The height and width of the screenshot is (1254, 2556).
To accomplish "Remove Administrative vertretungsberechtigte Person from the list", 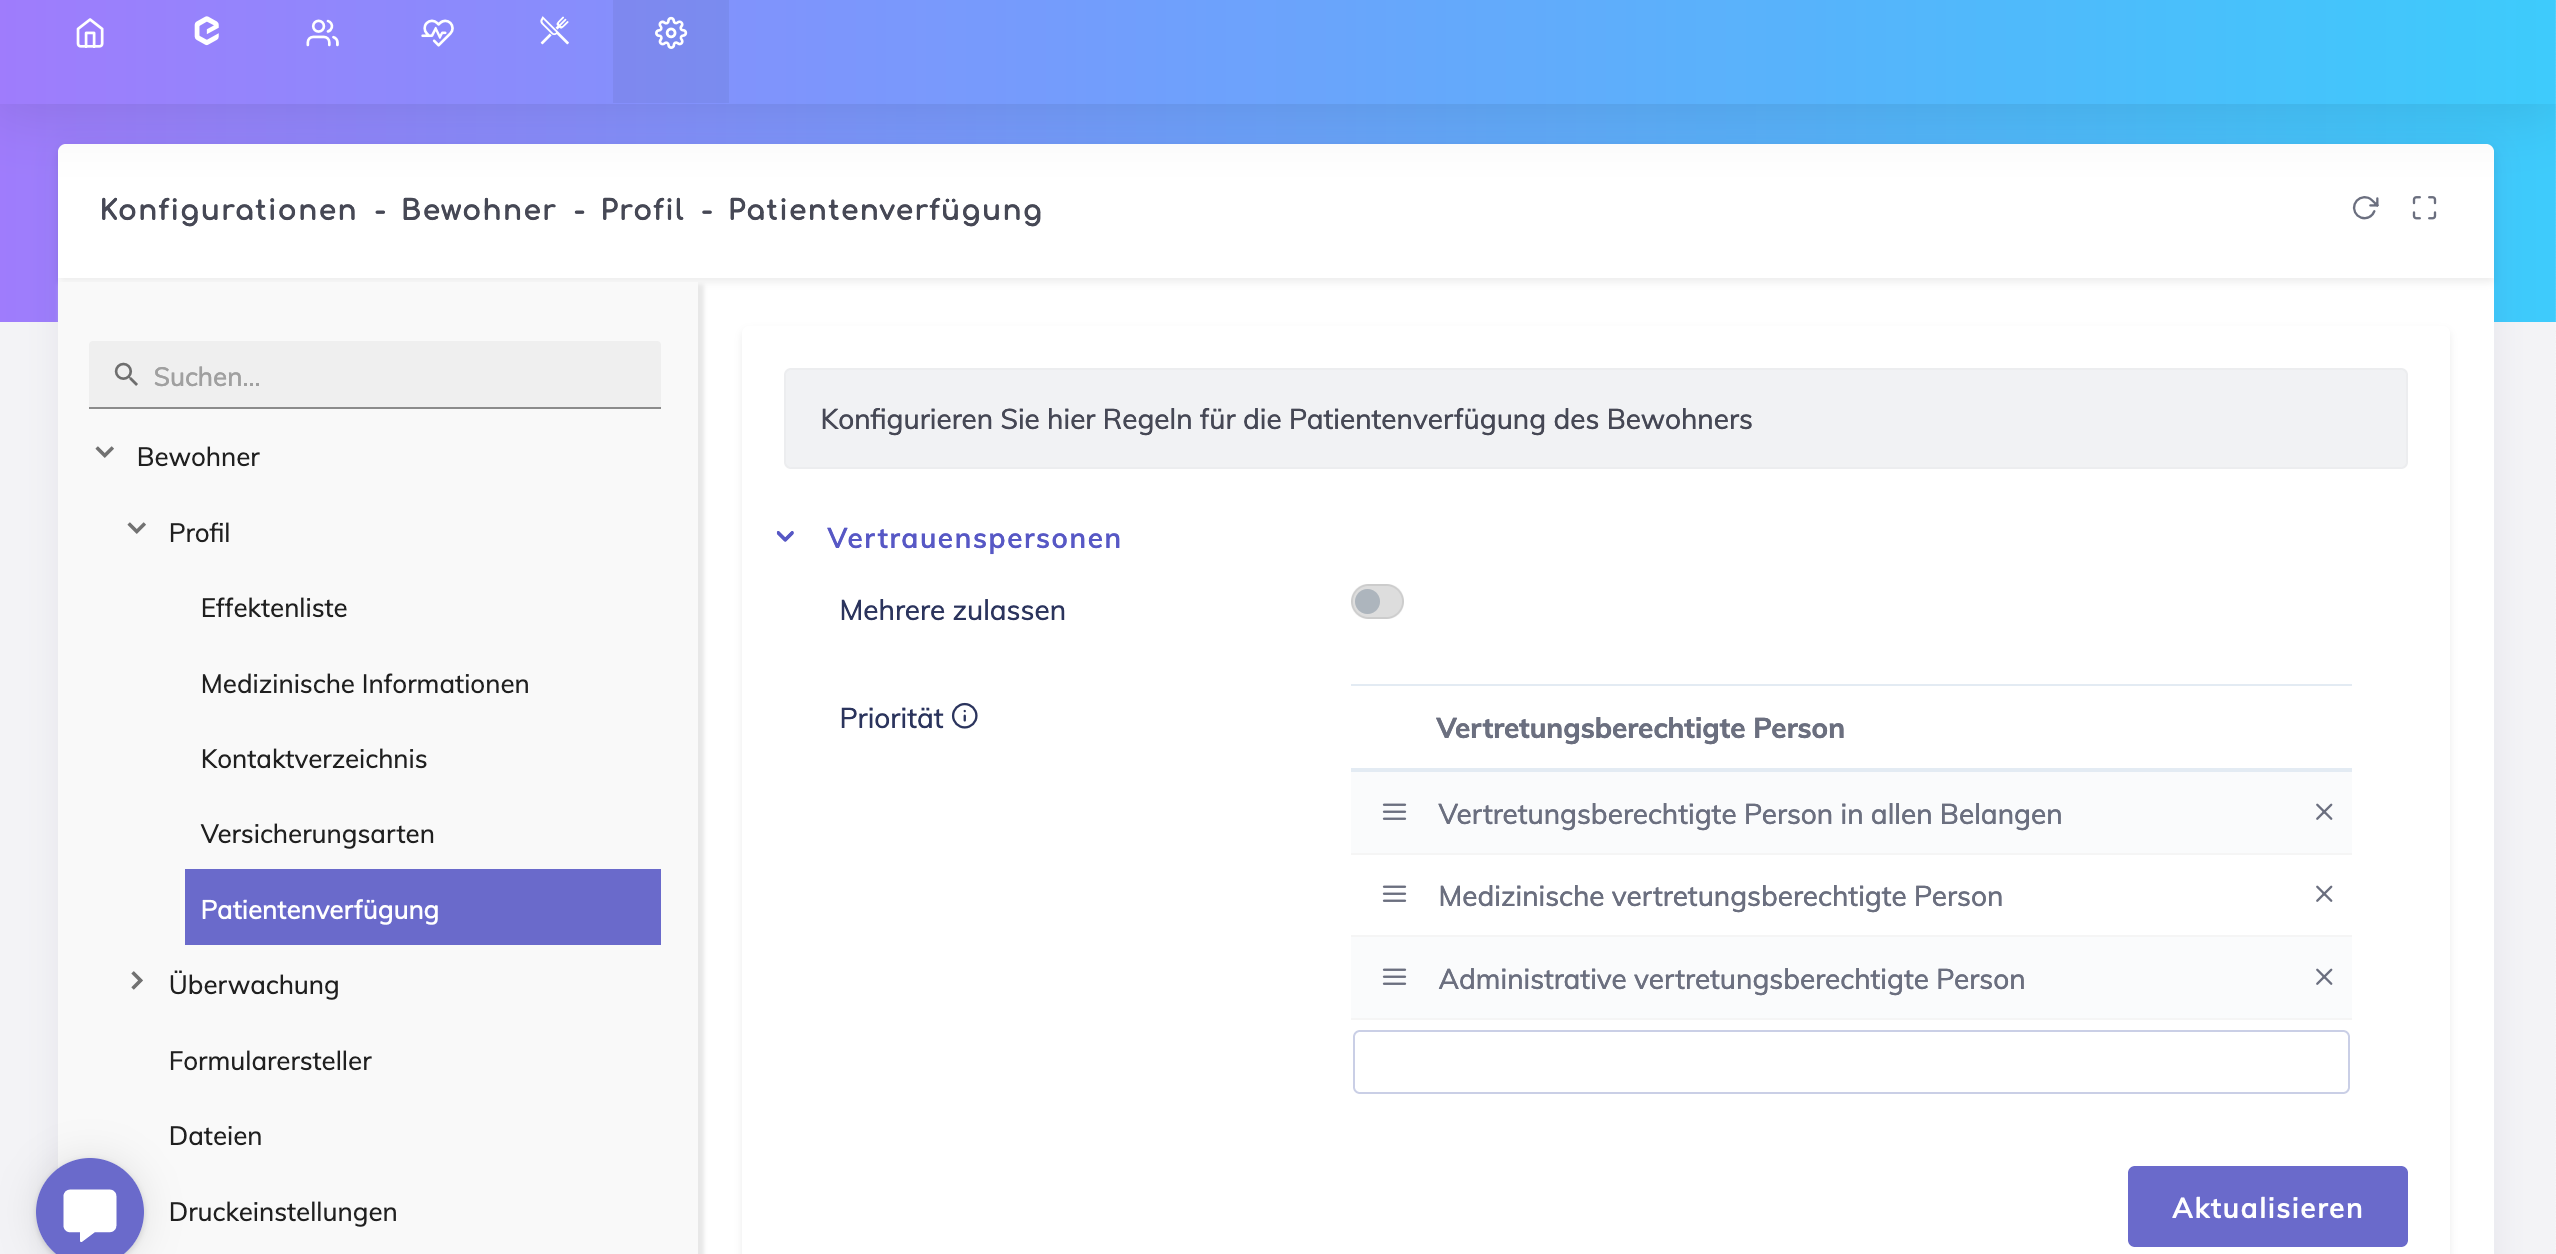I will 2324,977.
